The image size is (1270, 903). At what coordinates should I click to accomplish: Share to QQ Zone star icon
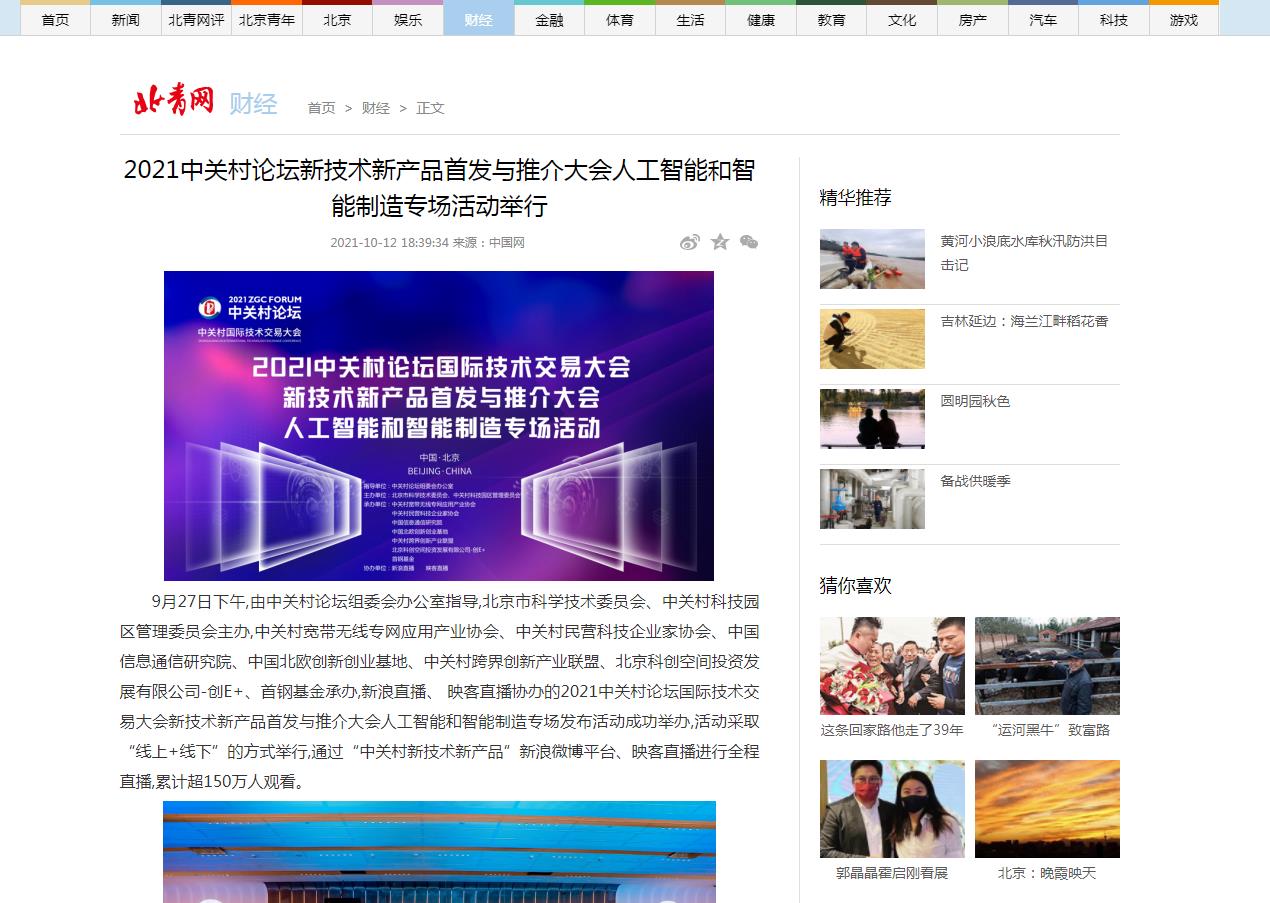[720, 242]
